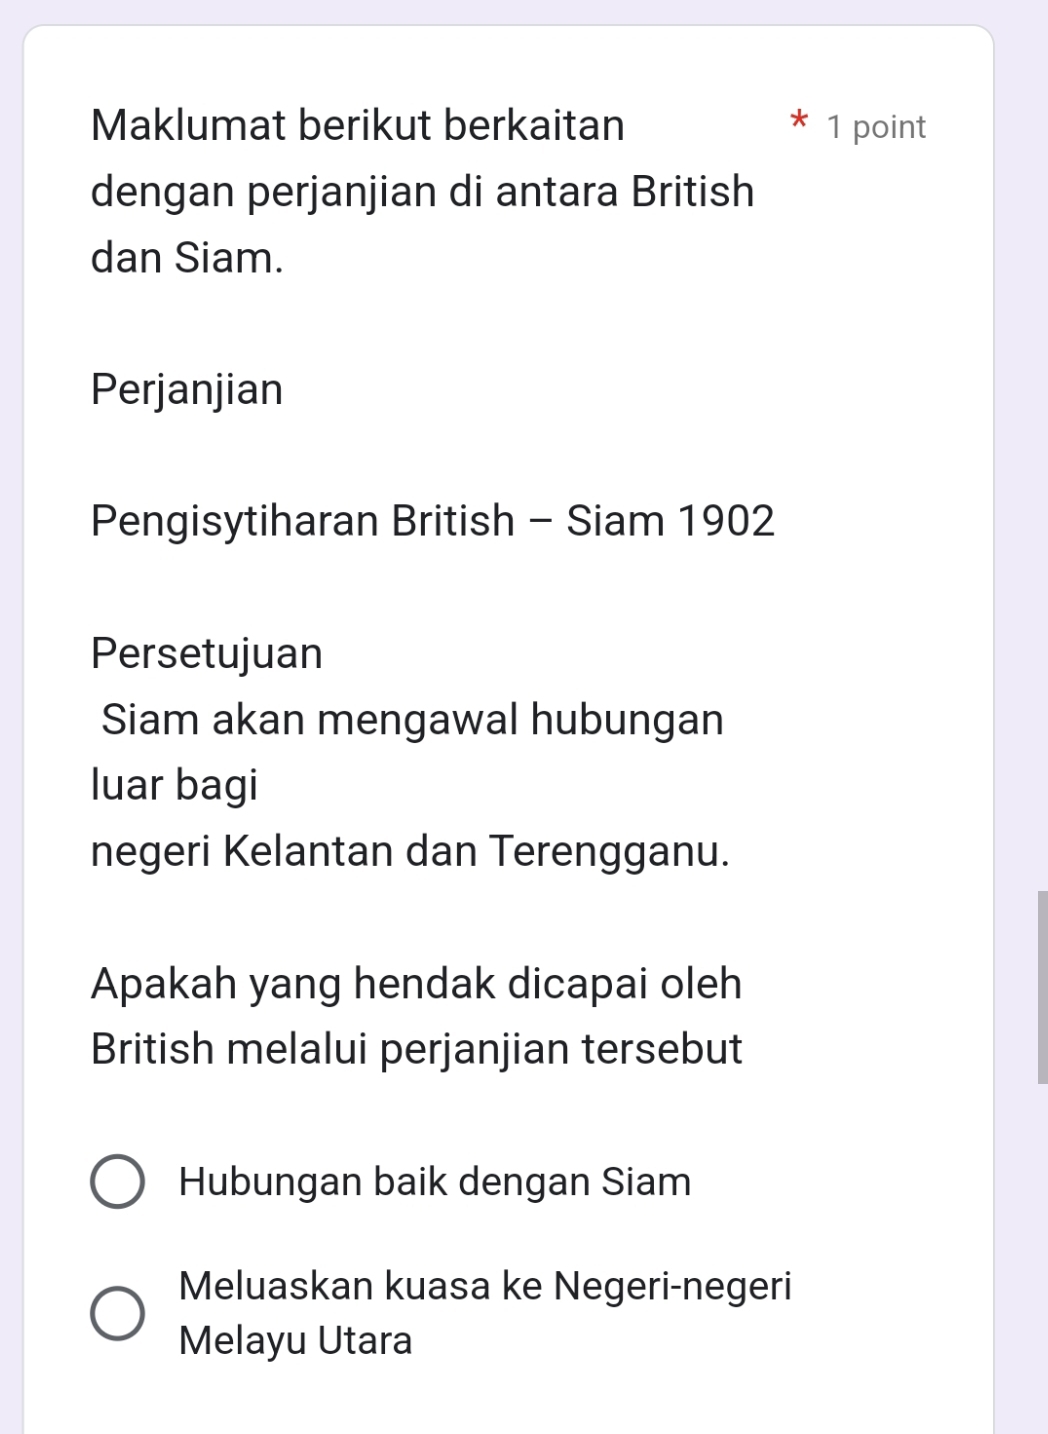
Task: Click the '1 point' score label
Action: pos(877,127)
